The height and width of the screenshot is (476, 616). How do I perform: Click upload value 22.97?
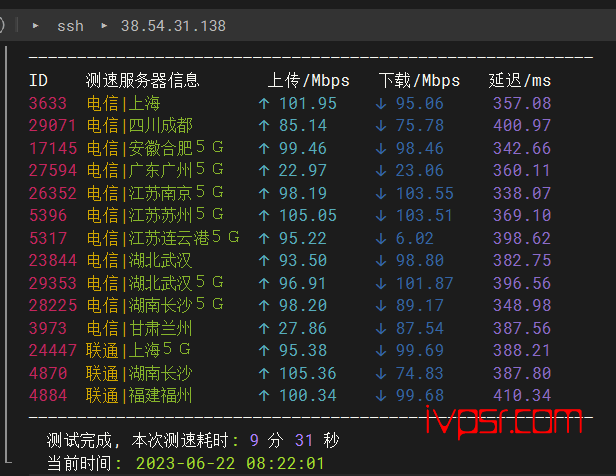303,170
